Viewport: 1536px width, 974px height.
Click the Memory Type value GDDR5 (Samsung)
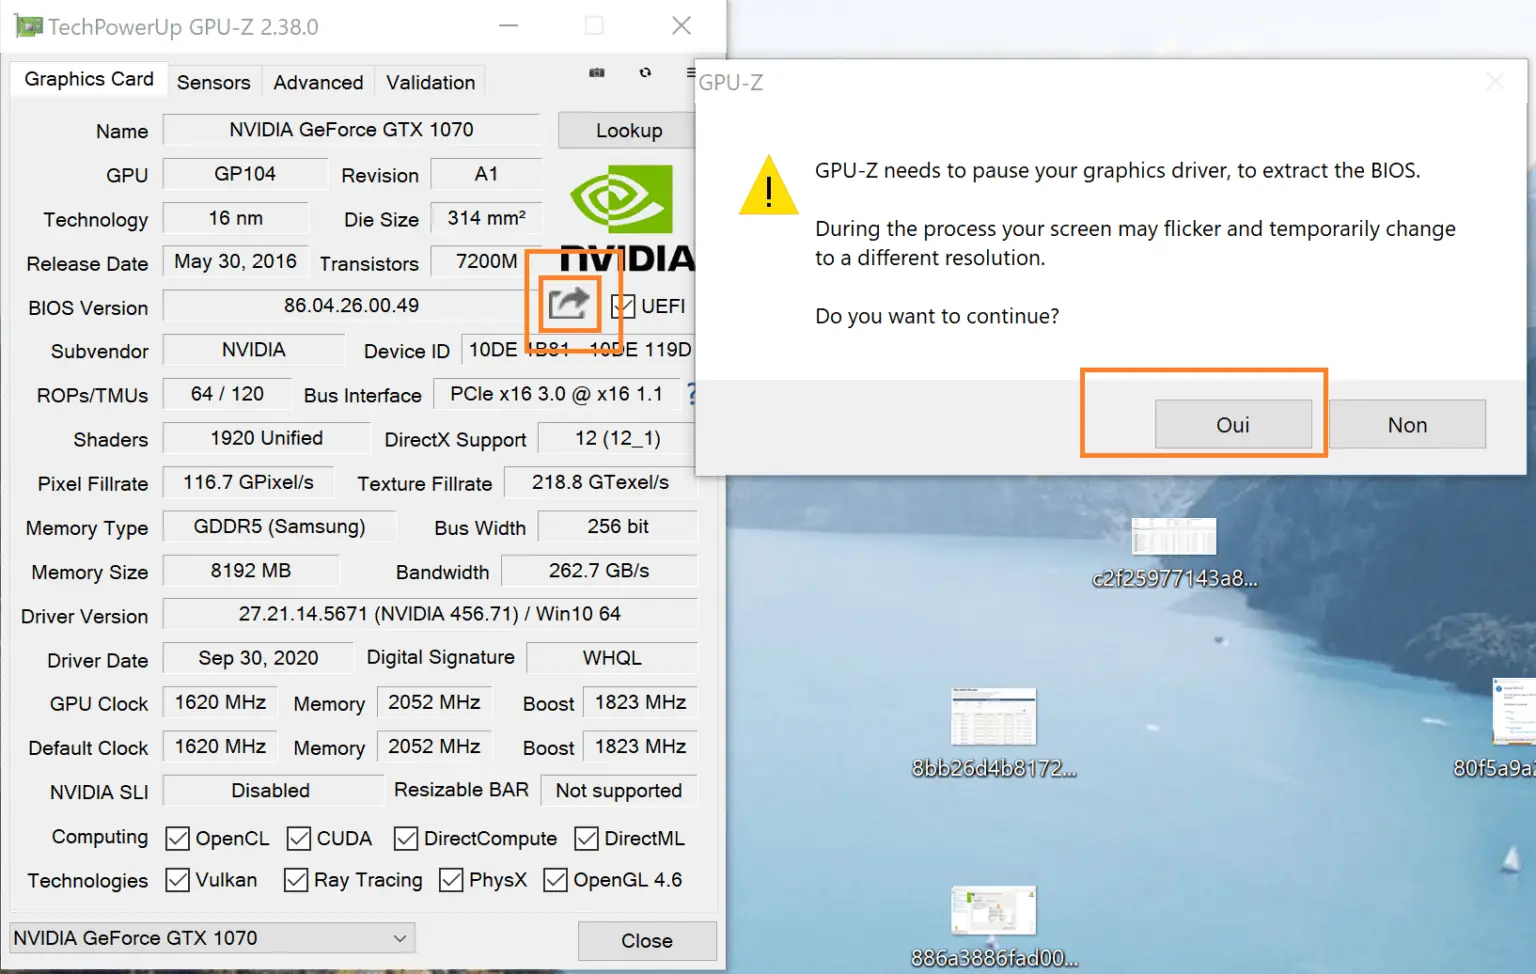pos(279,526)
